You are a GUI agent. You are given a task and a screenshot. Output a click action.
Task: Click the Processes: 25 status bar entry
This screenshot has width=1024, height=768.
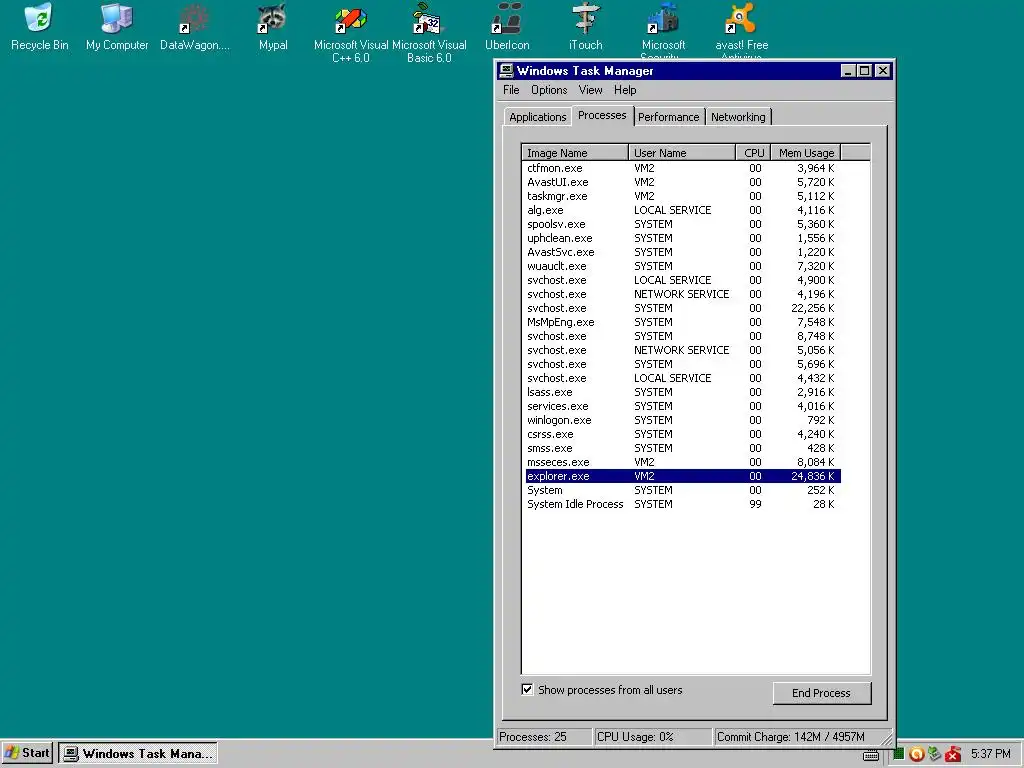tap(544, 737)
